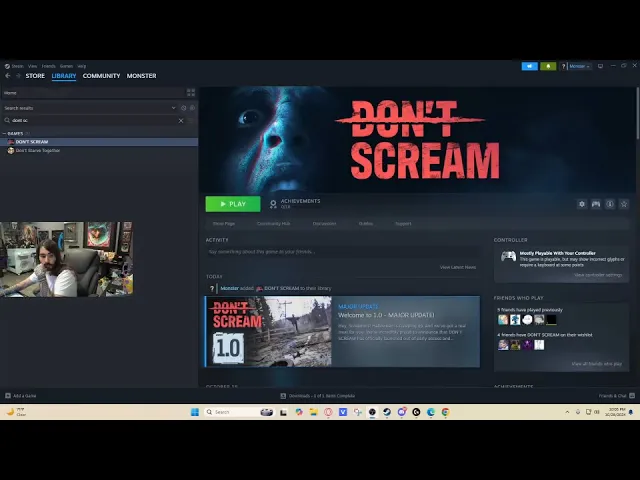Open weather widget on taskbar
Viewport: 640px width, 480px height.
pos(16,412)
